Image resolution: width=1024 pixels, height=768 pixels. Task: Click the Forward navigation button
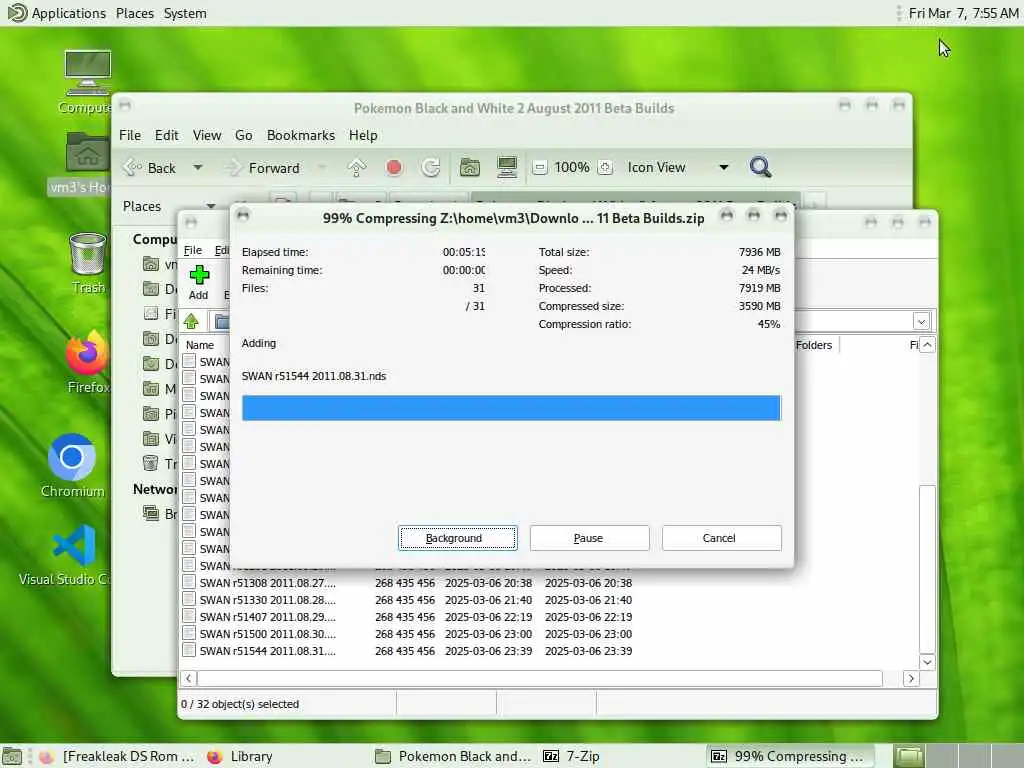262,168
